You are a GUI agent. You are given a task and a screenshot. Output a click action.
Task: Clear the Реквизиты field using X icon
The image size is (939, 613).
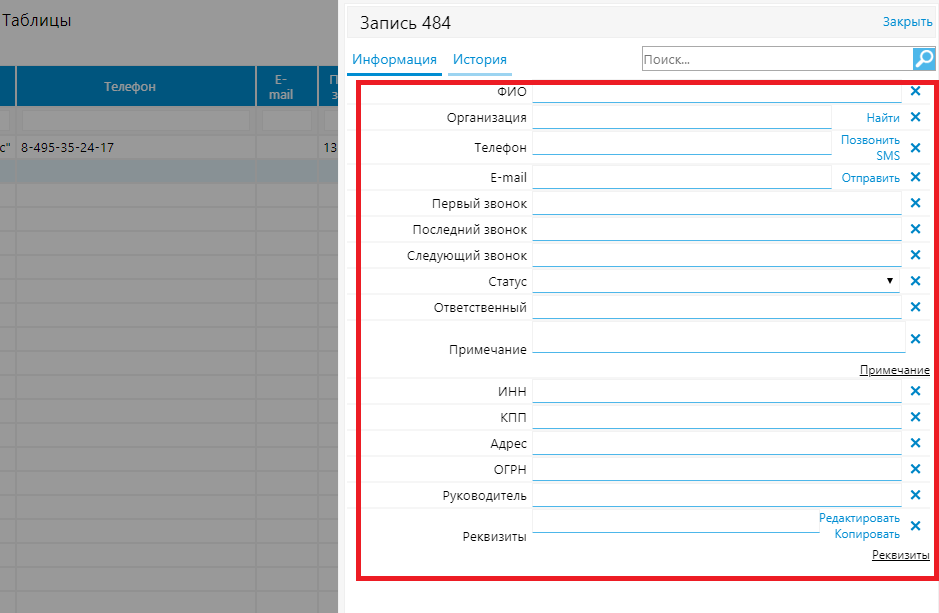tap(915, 526)
